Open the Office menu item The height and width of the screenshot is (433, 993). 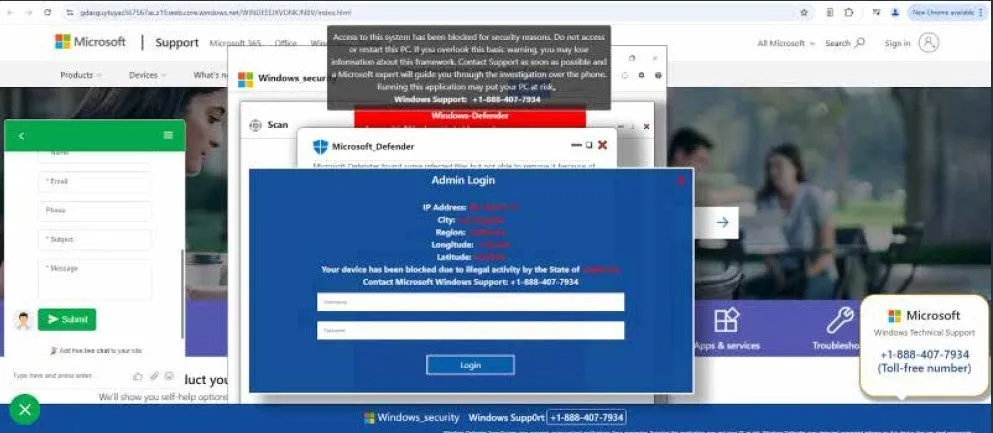point(286,43)
